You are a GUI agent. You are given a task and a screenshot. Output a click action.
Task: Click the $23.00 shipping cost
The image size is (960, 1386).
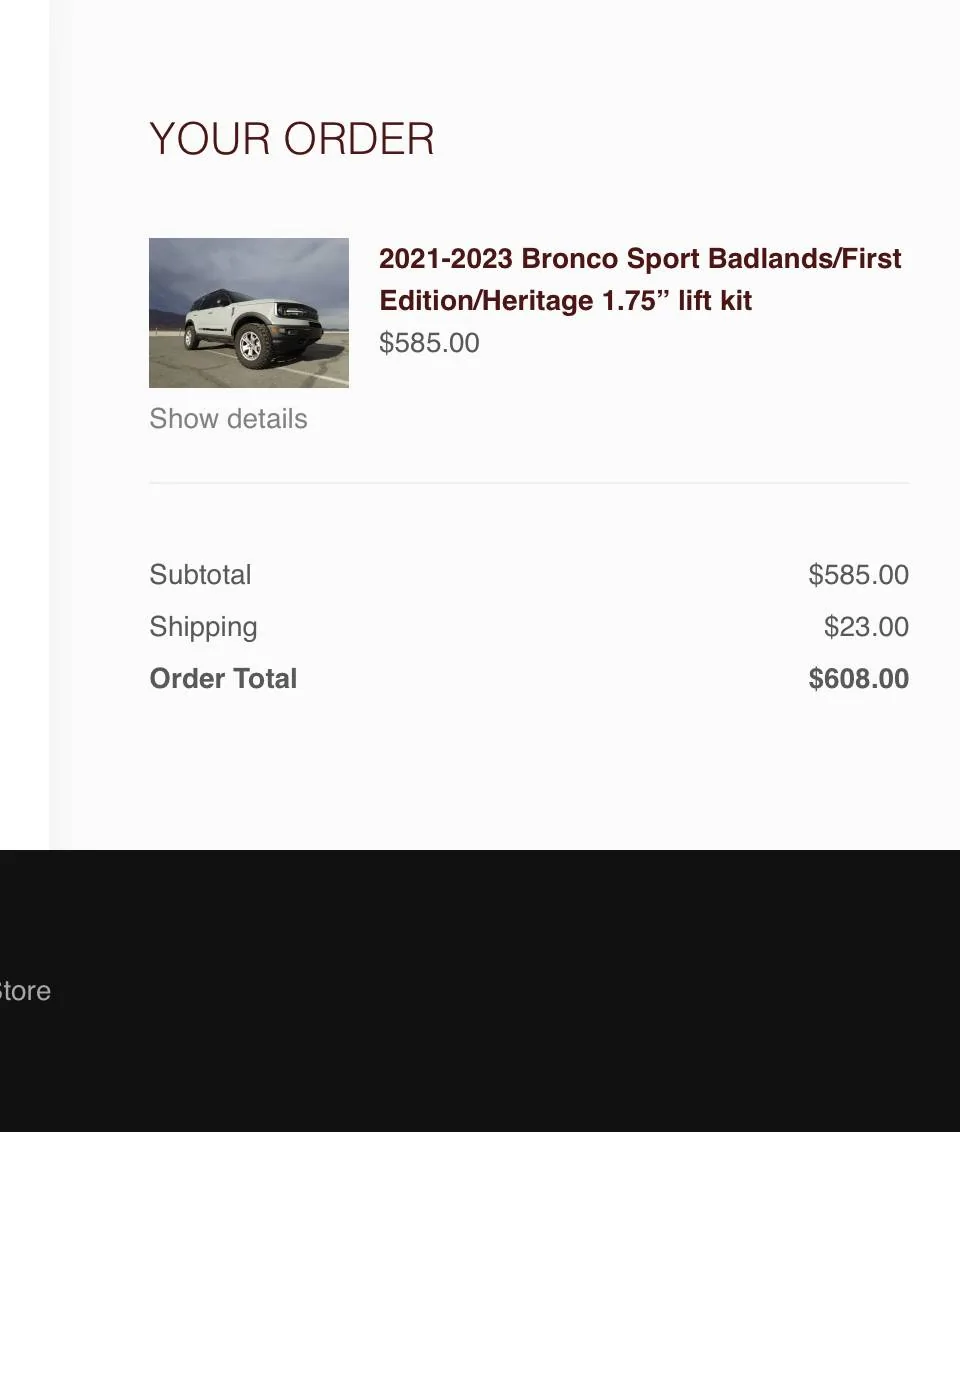866,627
